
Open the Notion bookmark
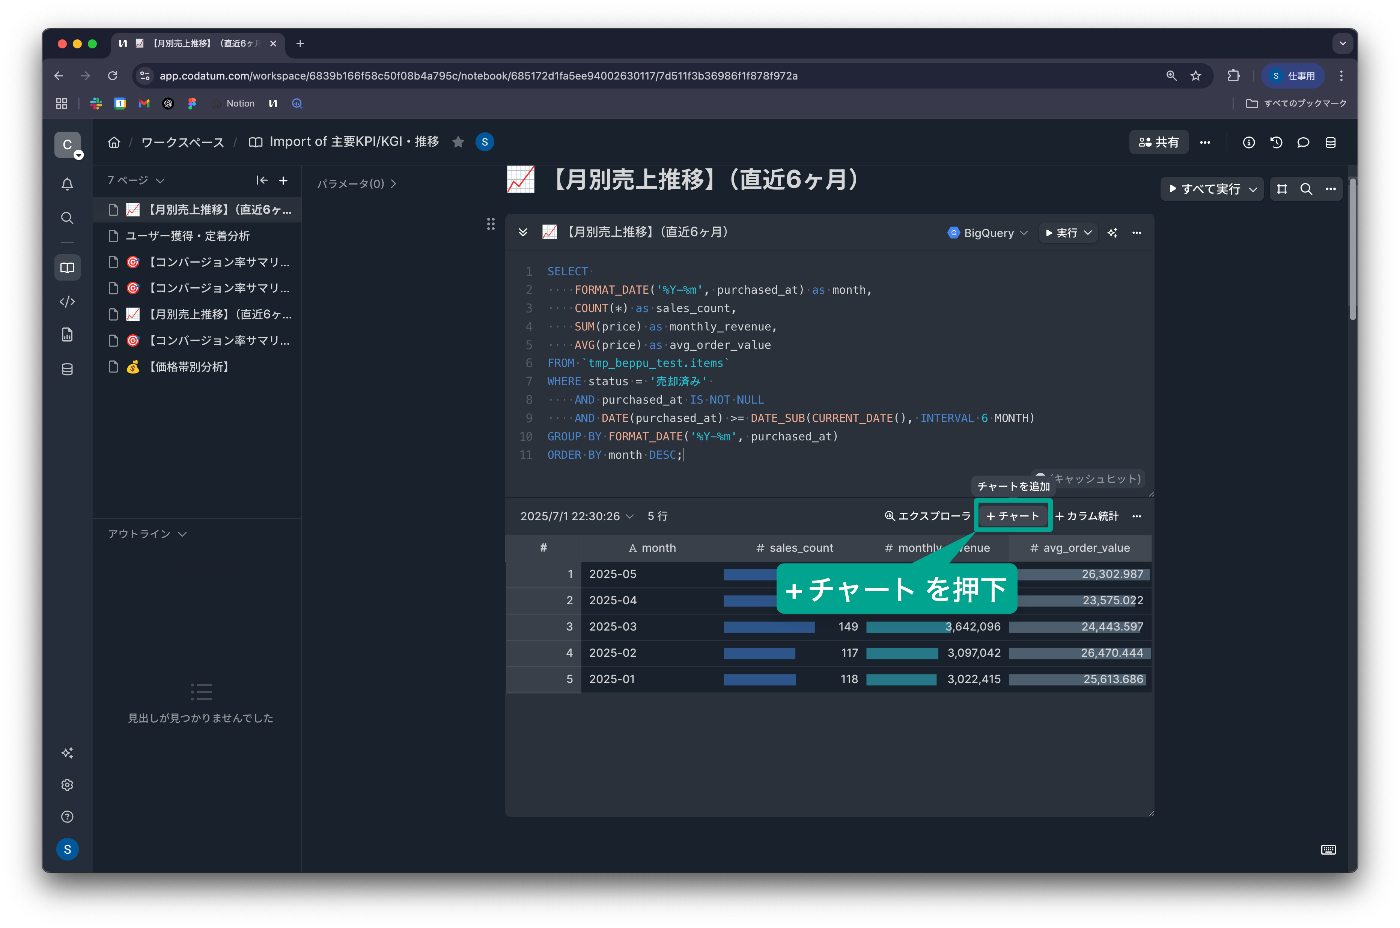(x=233, y=103)
